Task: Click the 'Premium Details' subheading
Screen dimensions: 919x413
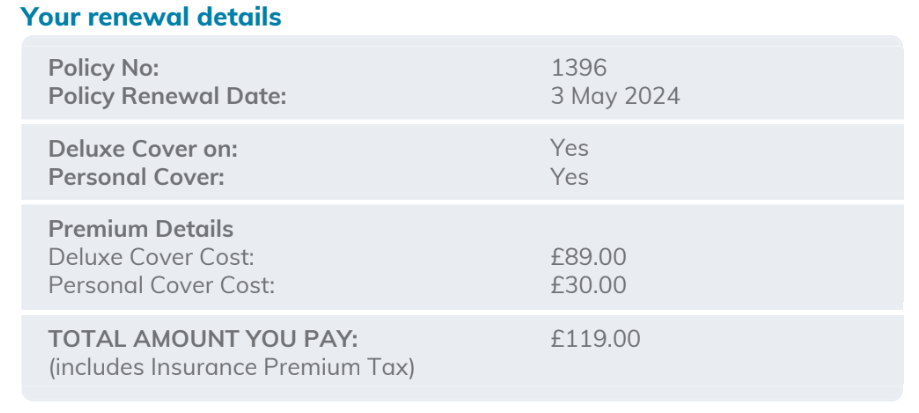Action: point(141,229)
